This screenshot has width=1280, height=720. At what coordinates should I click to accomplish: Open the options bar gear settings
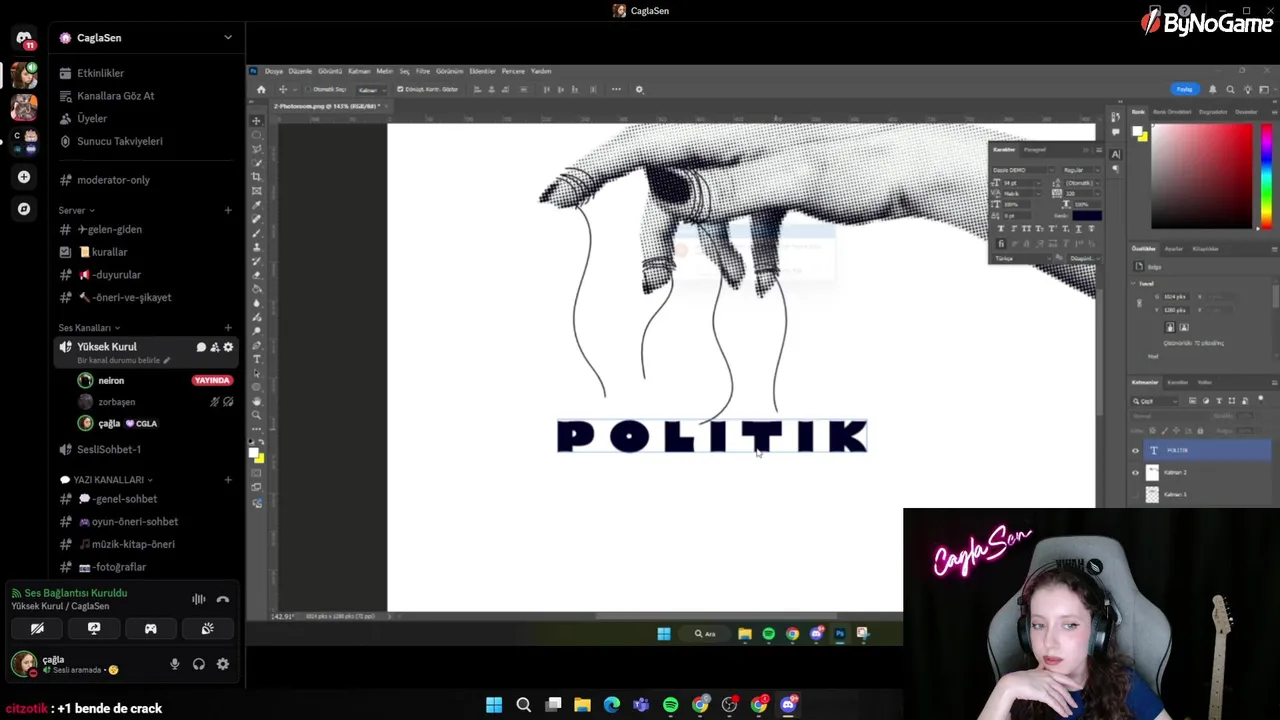tap(640, 89)
